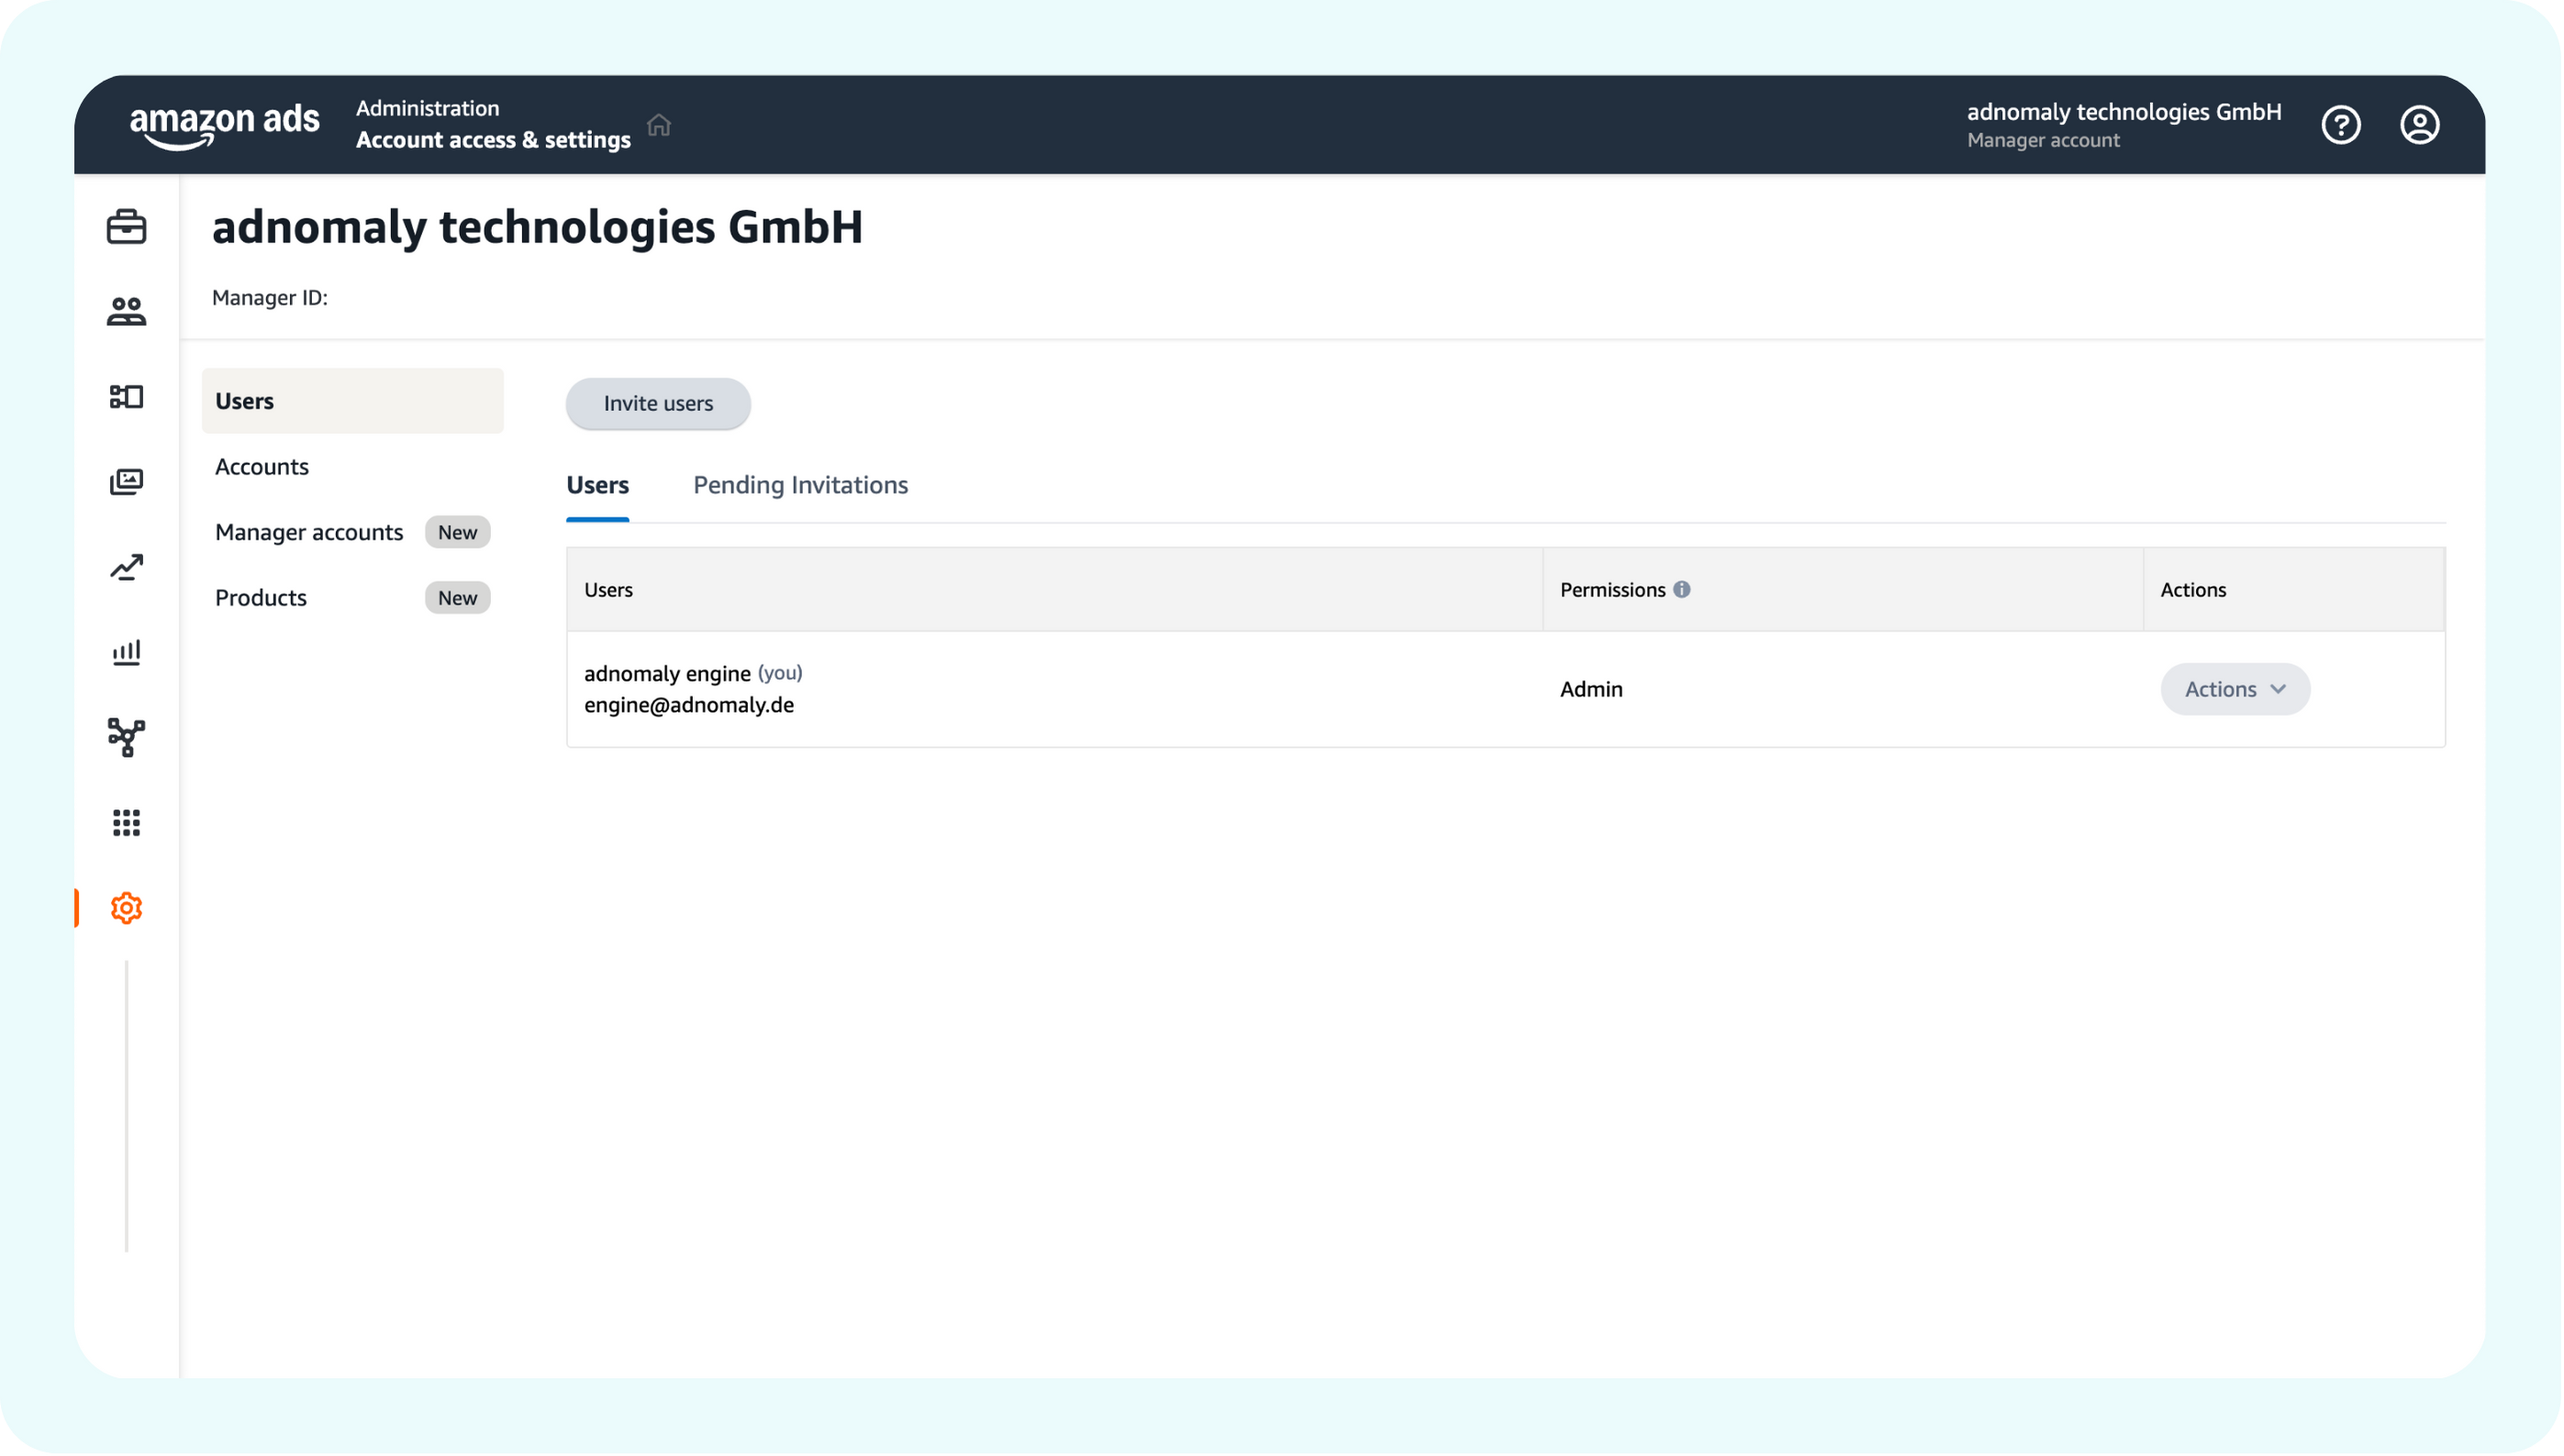Open the people/audiences sidebar icon
The image size is (2564, 1456).
(126, 312)
